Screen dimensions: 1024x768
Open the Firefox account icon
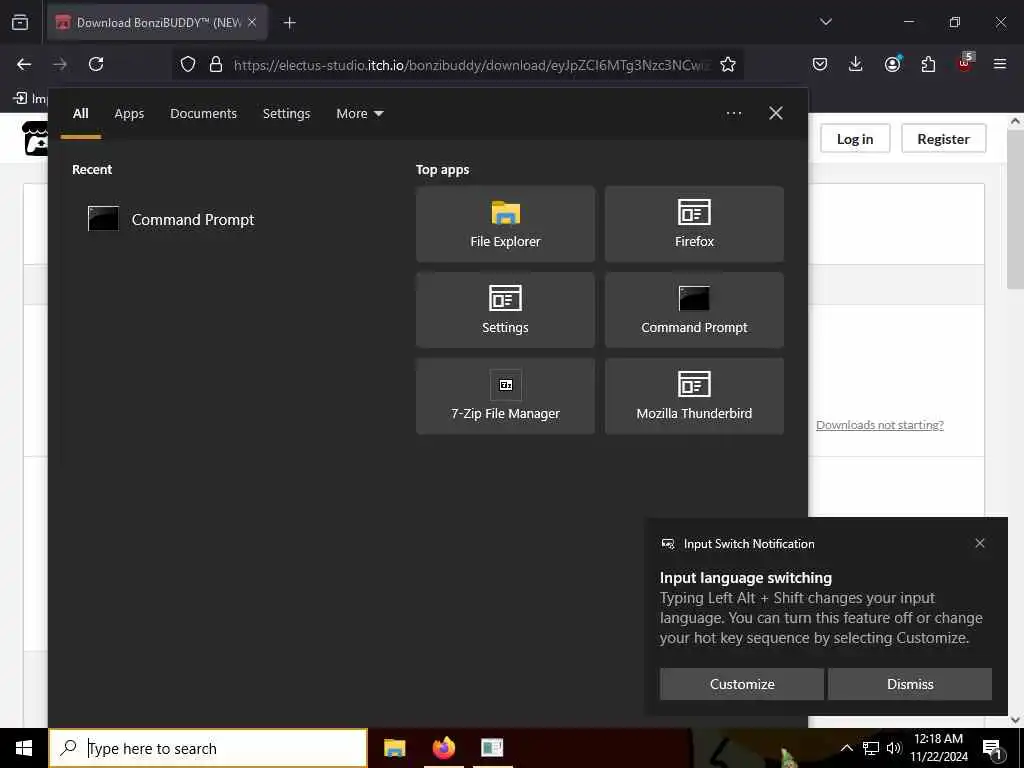tap(892, 64)
